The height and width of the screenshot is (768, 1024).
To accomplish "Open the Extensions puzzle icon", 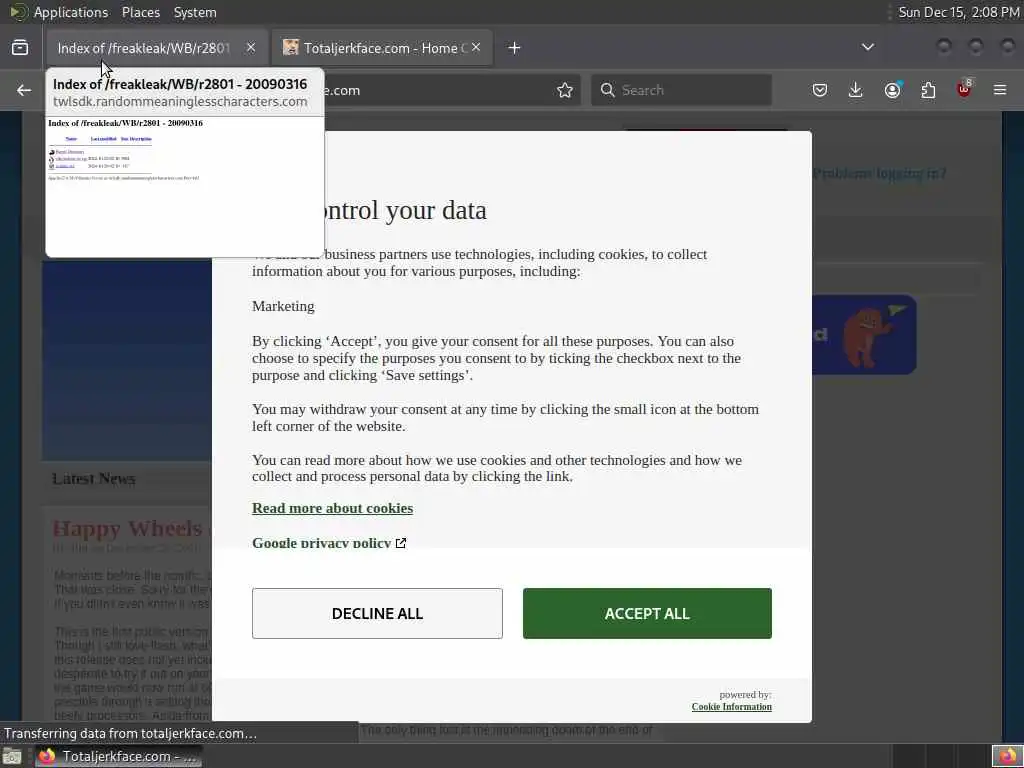I will pos(928,90).
